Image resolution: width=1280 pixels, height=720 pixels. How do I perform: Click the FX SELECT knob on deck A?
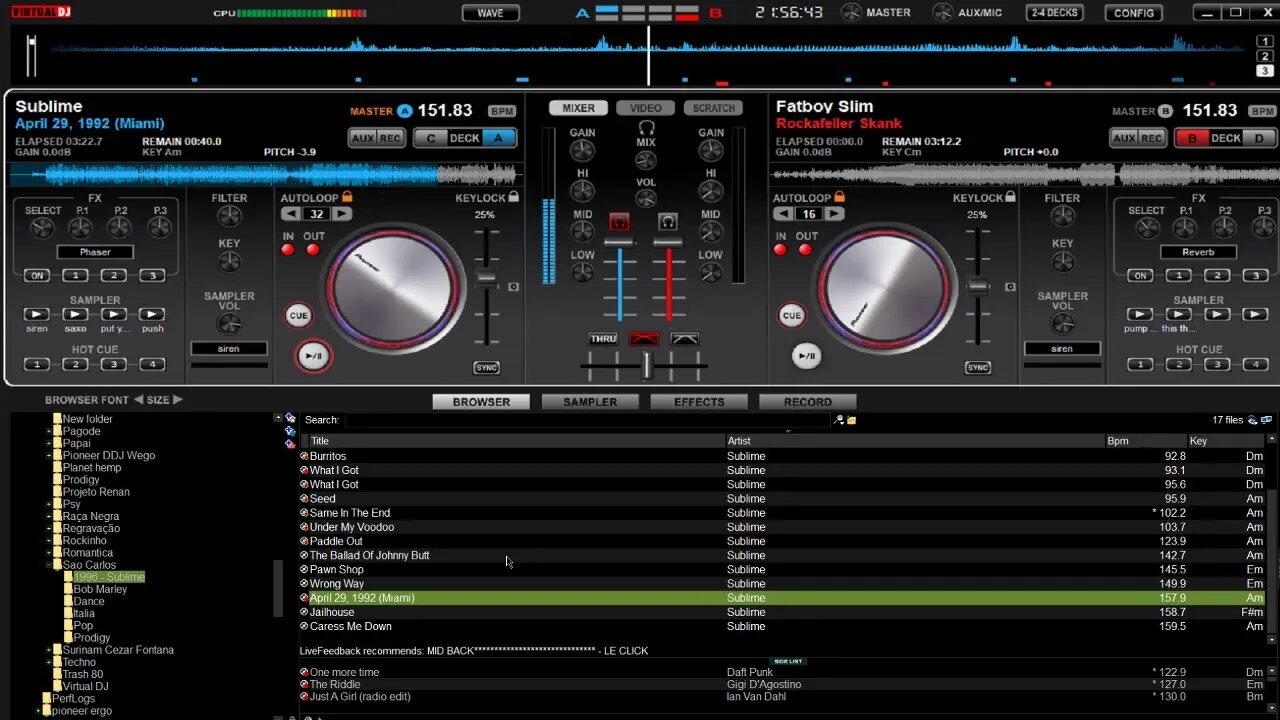click(x=42, y=228)
